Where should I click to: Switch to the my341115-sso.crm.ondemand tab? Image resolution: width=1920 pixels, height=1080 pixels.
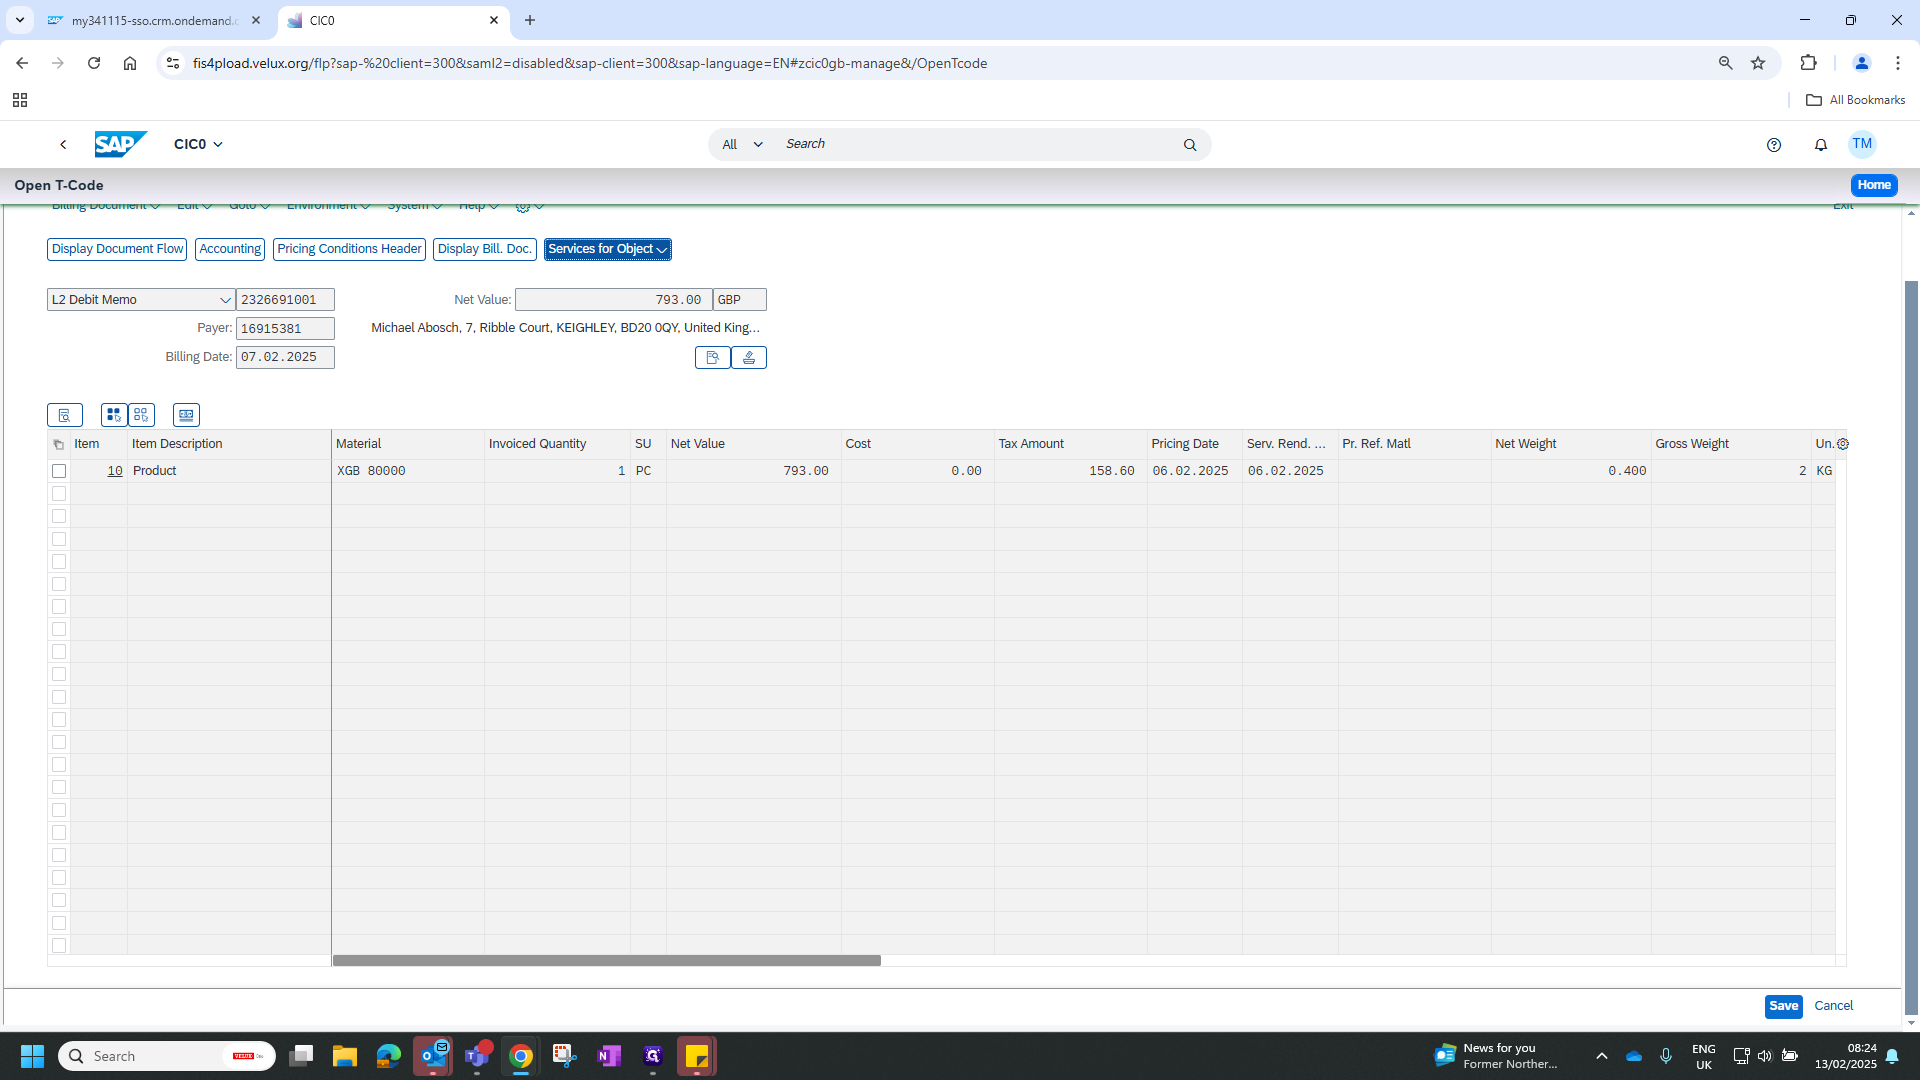(x=155, y=20)
